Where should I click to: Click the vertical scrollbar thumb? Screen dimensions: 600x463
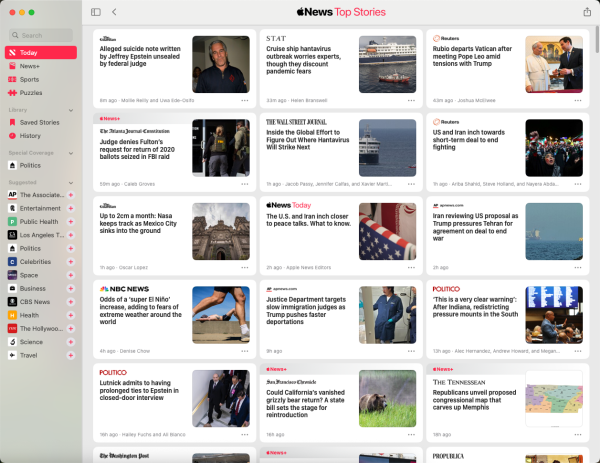pos(597,40)
